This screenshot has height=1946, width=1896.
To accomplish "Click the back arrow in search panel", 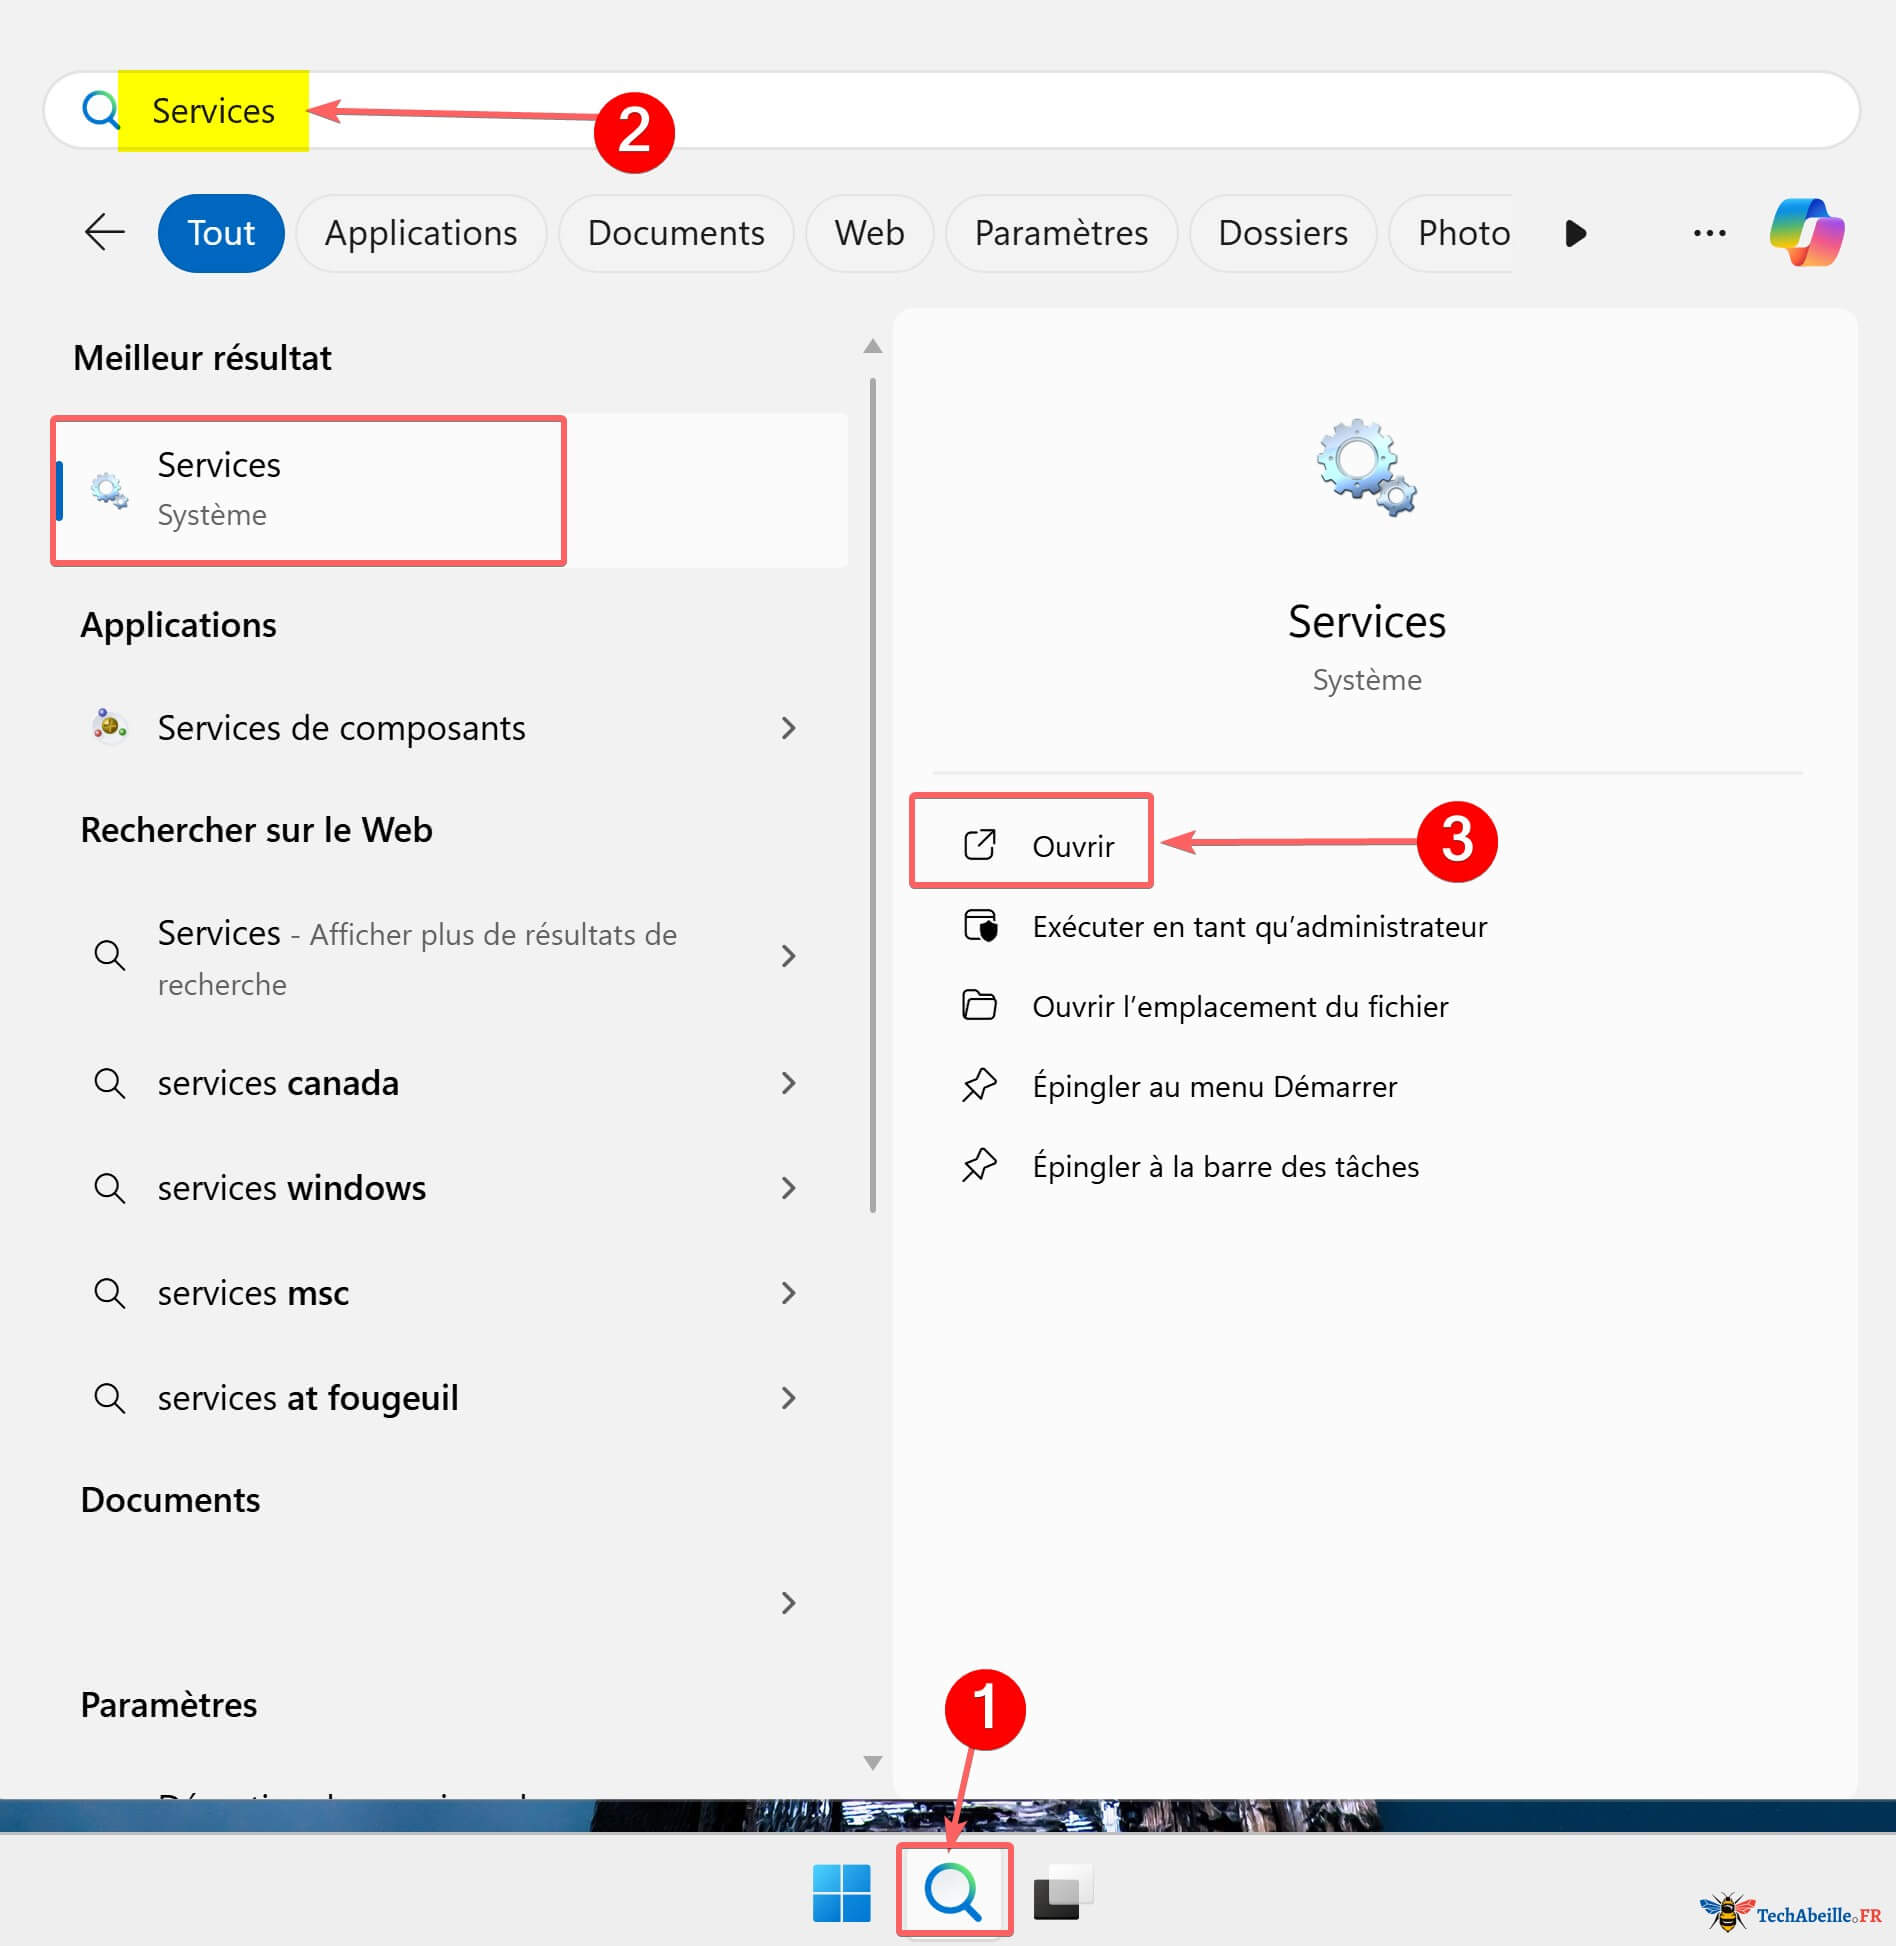I will pyautogui.click(x=104, y=233).
